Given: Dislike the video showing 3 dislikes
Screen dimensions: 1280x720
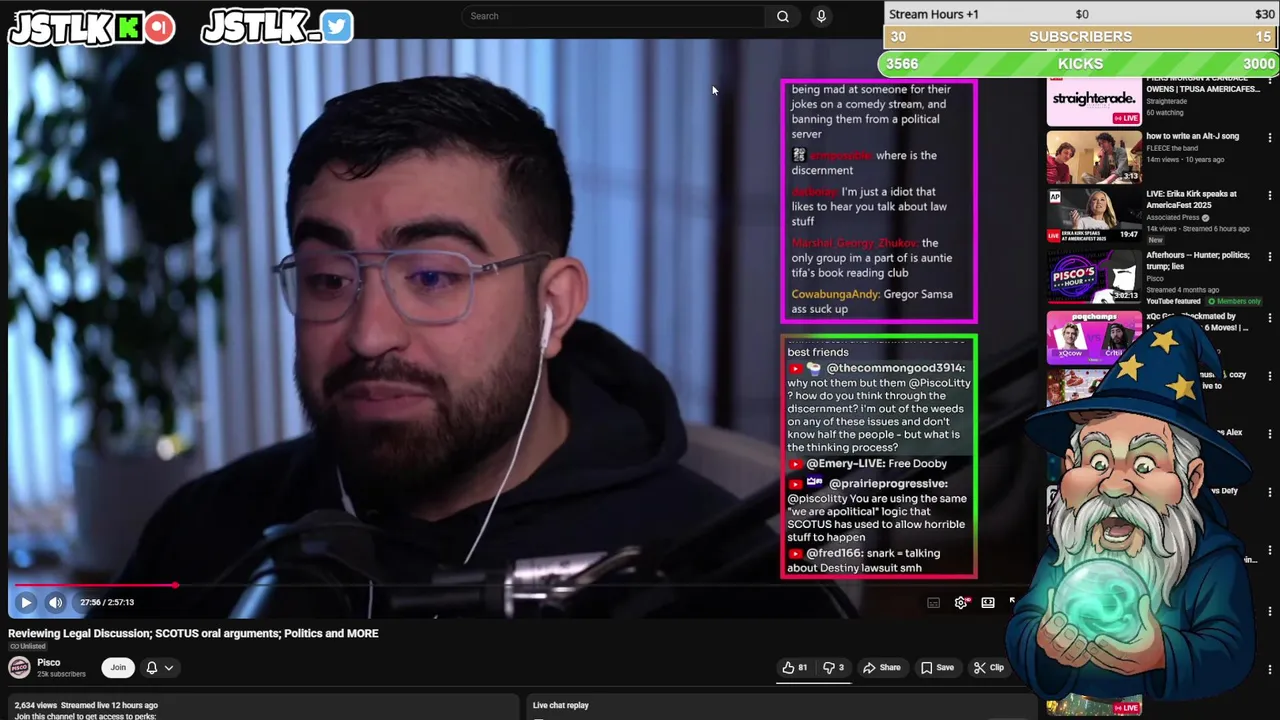Looking at the screenshot, I should tap(833, 668).
